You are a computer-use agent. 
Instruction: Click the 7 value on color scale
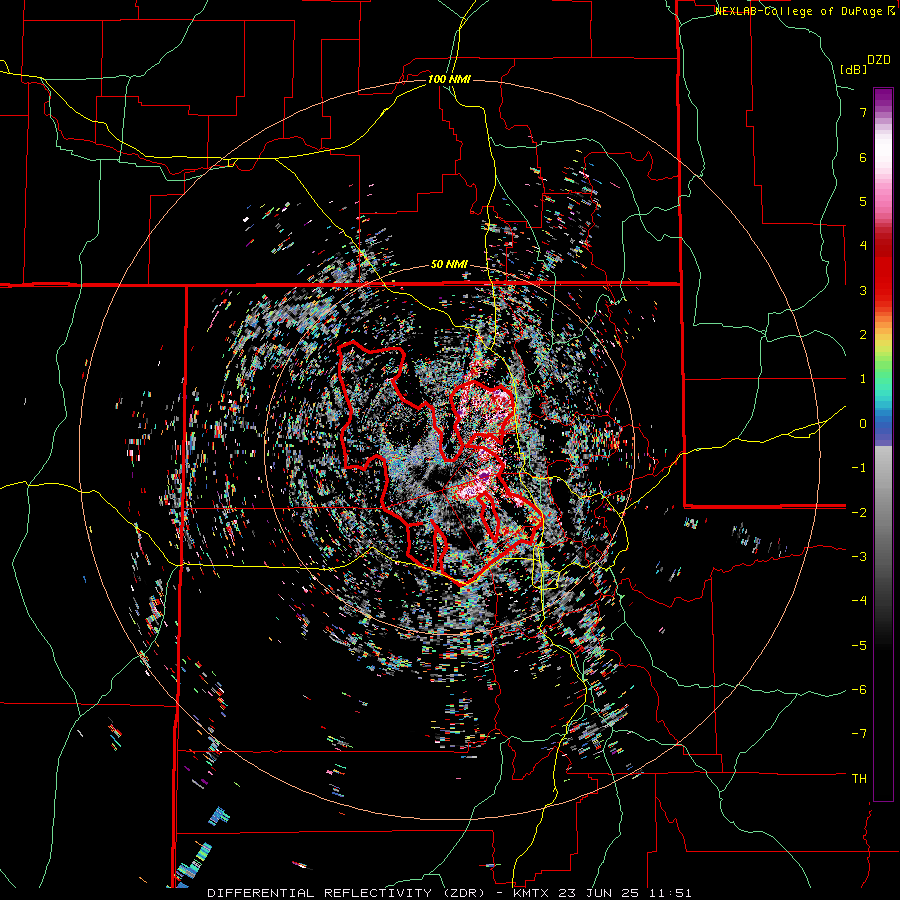863,112
